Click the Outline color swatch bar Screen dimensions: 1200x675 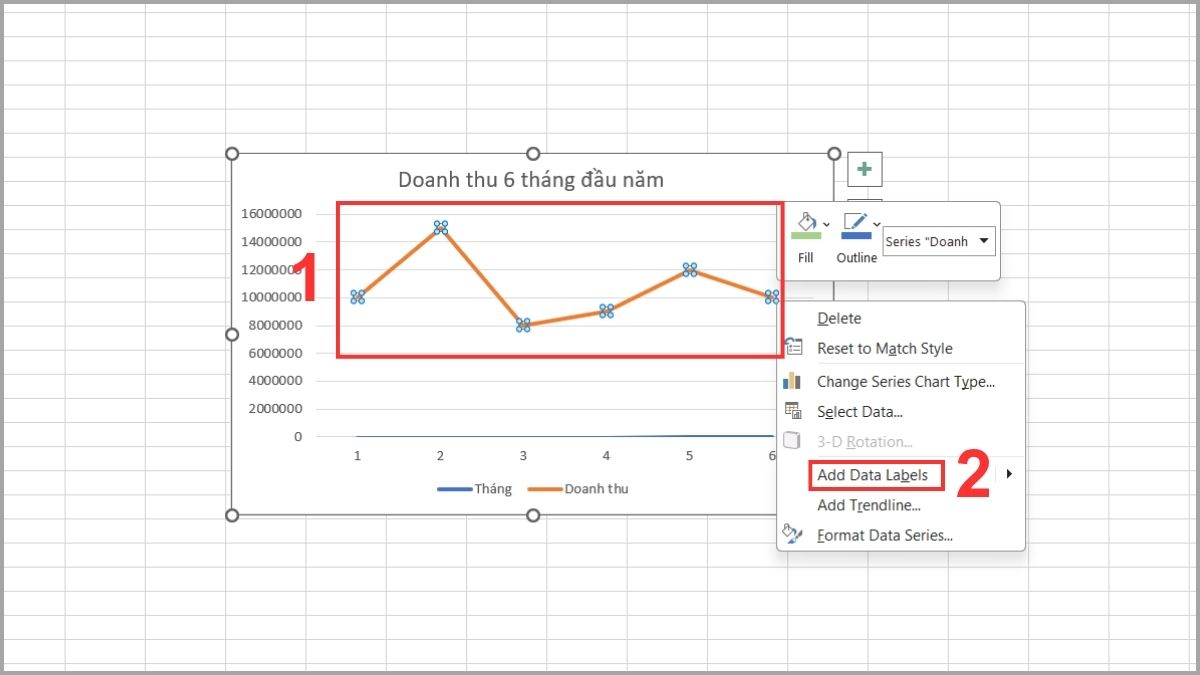pyautogui.click(x=856, y=236)
